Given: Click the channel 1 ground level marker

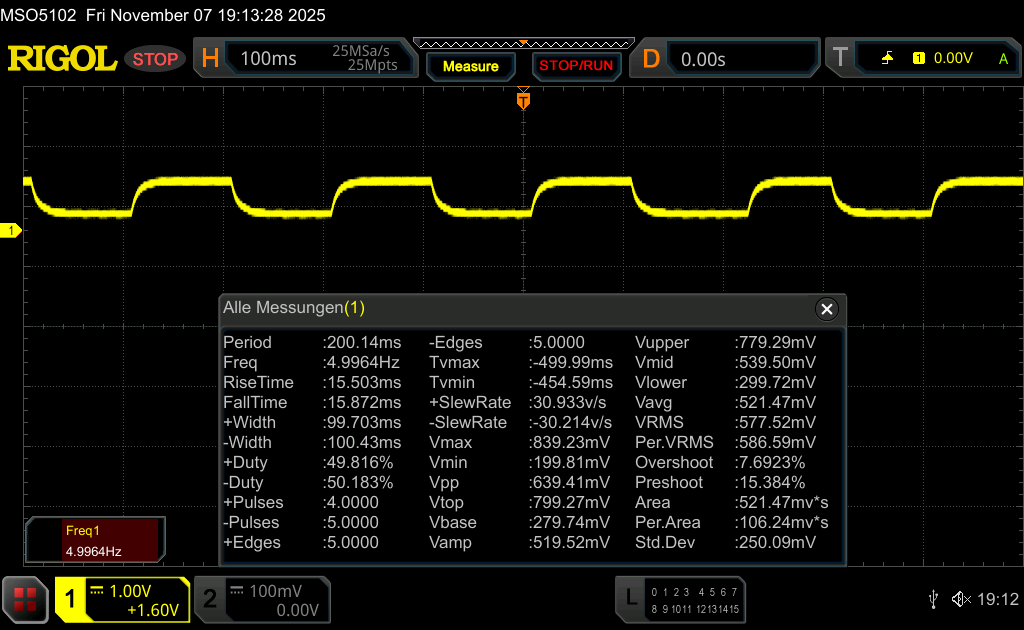Looking at the screenshot, I should (12, 231).
